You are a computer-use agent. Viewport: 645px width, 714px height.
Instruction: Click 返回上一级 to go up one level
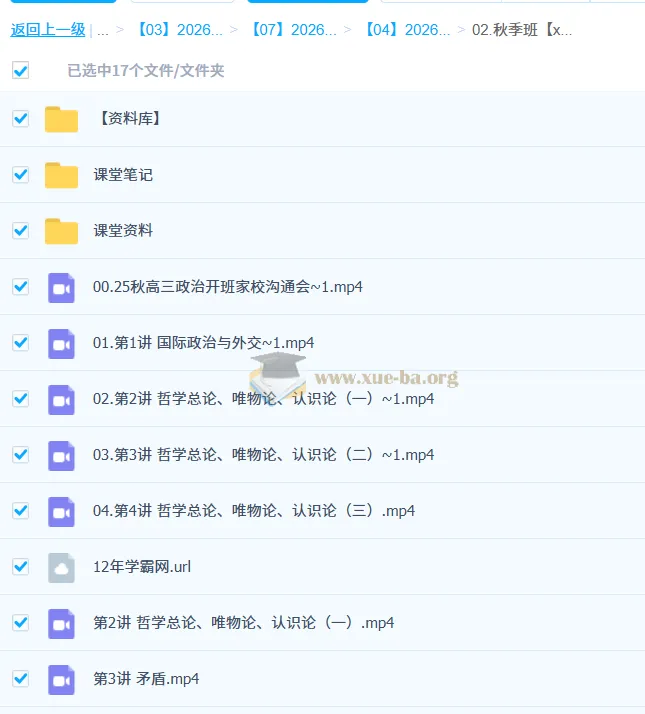(x=48, y=30)
